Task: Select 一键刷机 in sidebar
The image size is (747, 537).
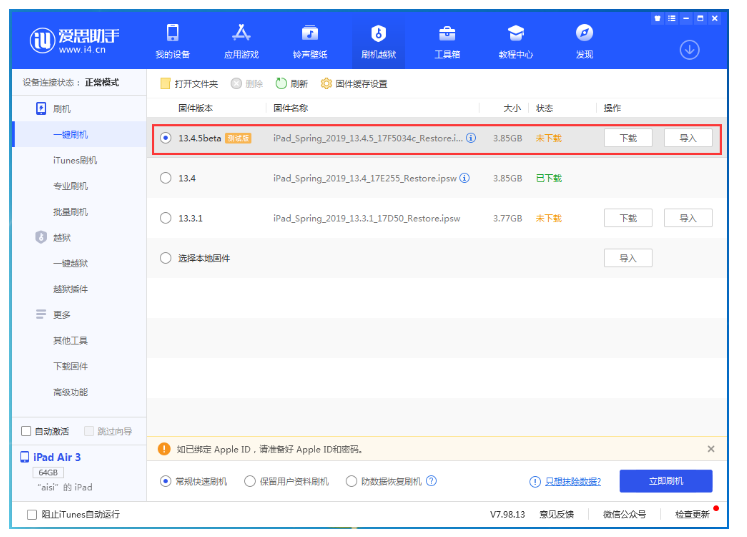Action: click(x=79, y=135)
